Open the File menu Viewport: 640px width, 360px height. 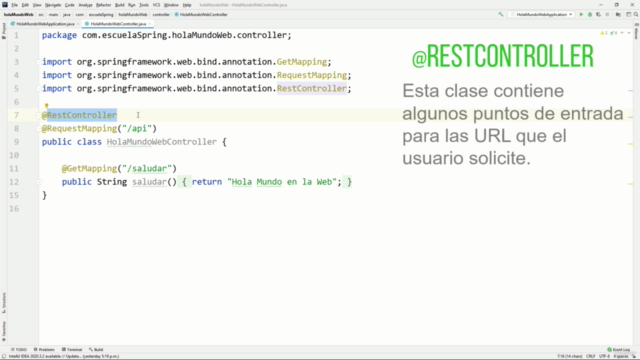click(15, 5)
